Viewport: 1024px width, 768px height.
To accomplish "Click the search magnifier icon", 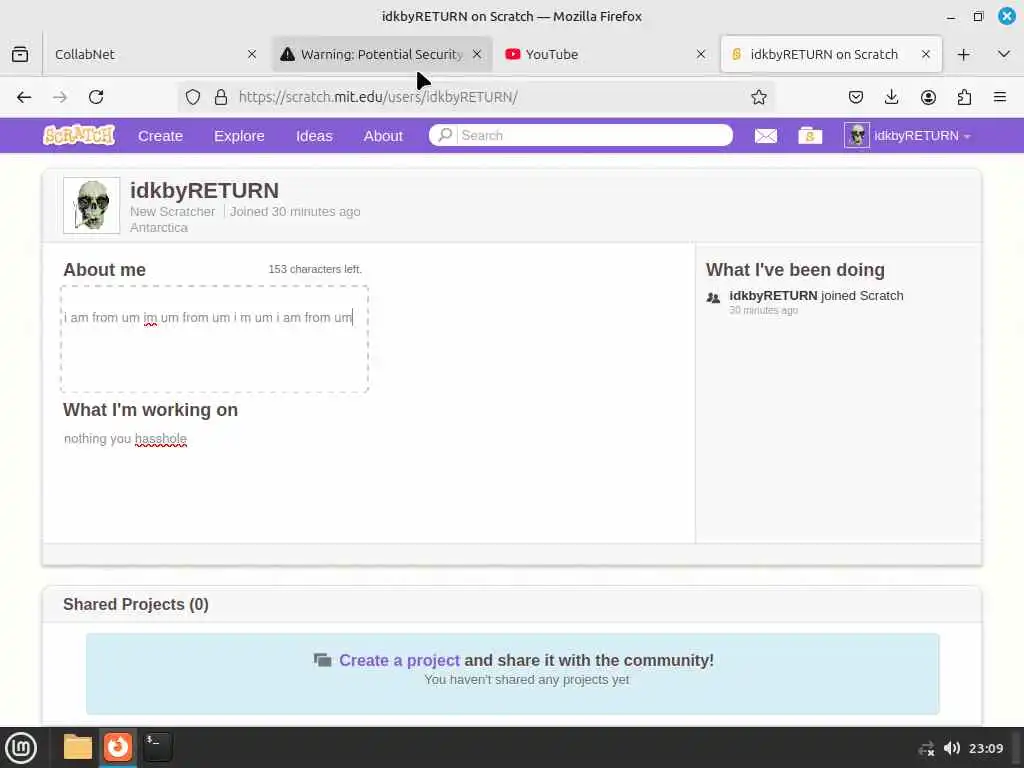I will coord(445,135).
